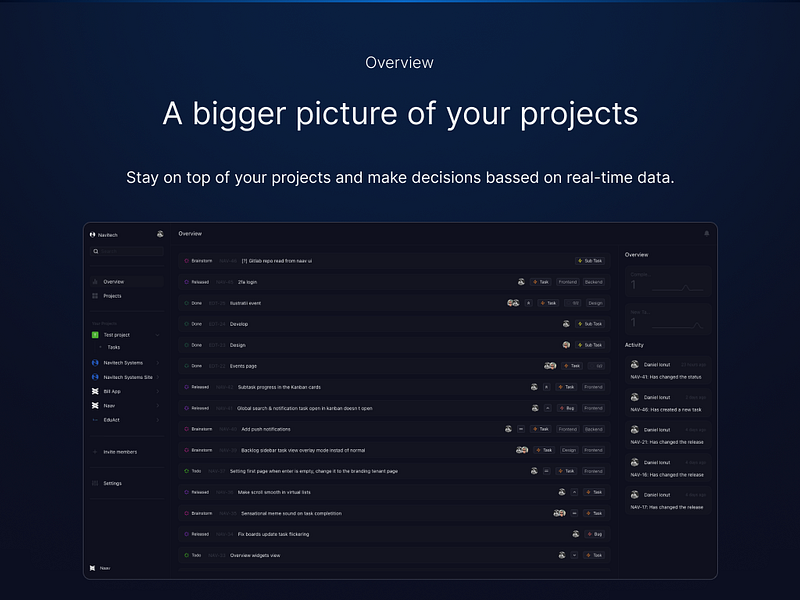Open the Bill App project icon
The image size is (800, 600).
point(94,389)
